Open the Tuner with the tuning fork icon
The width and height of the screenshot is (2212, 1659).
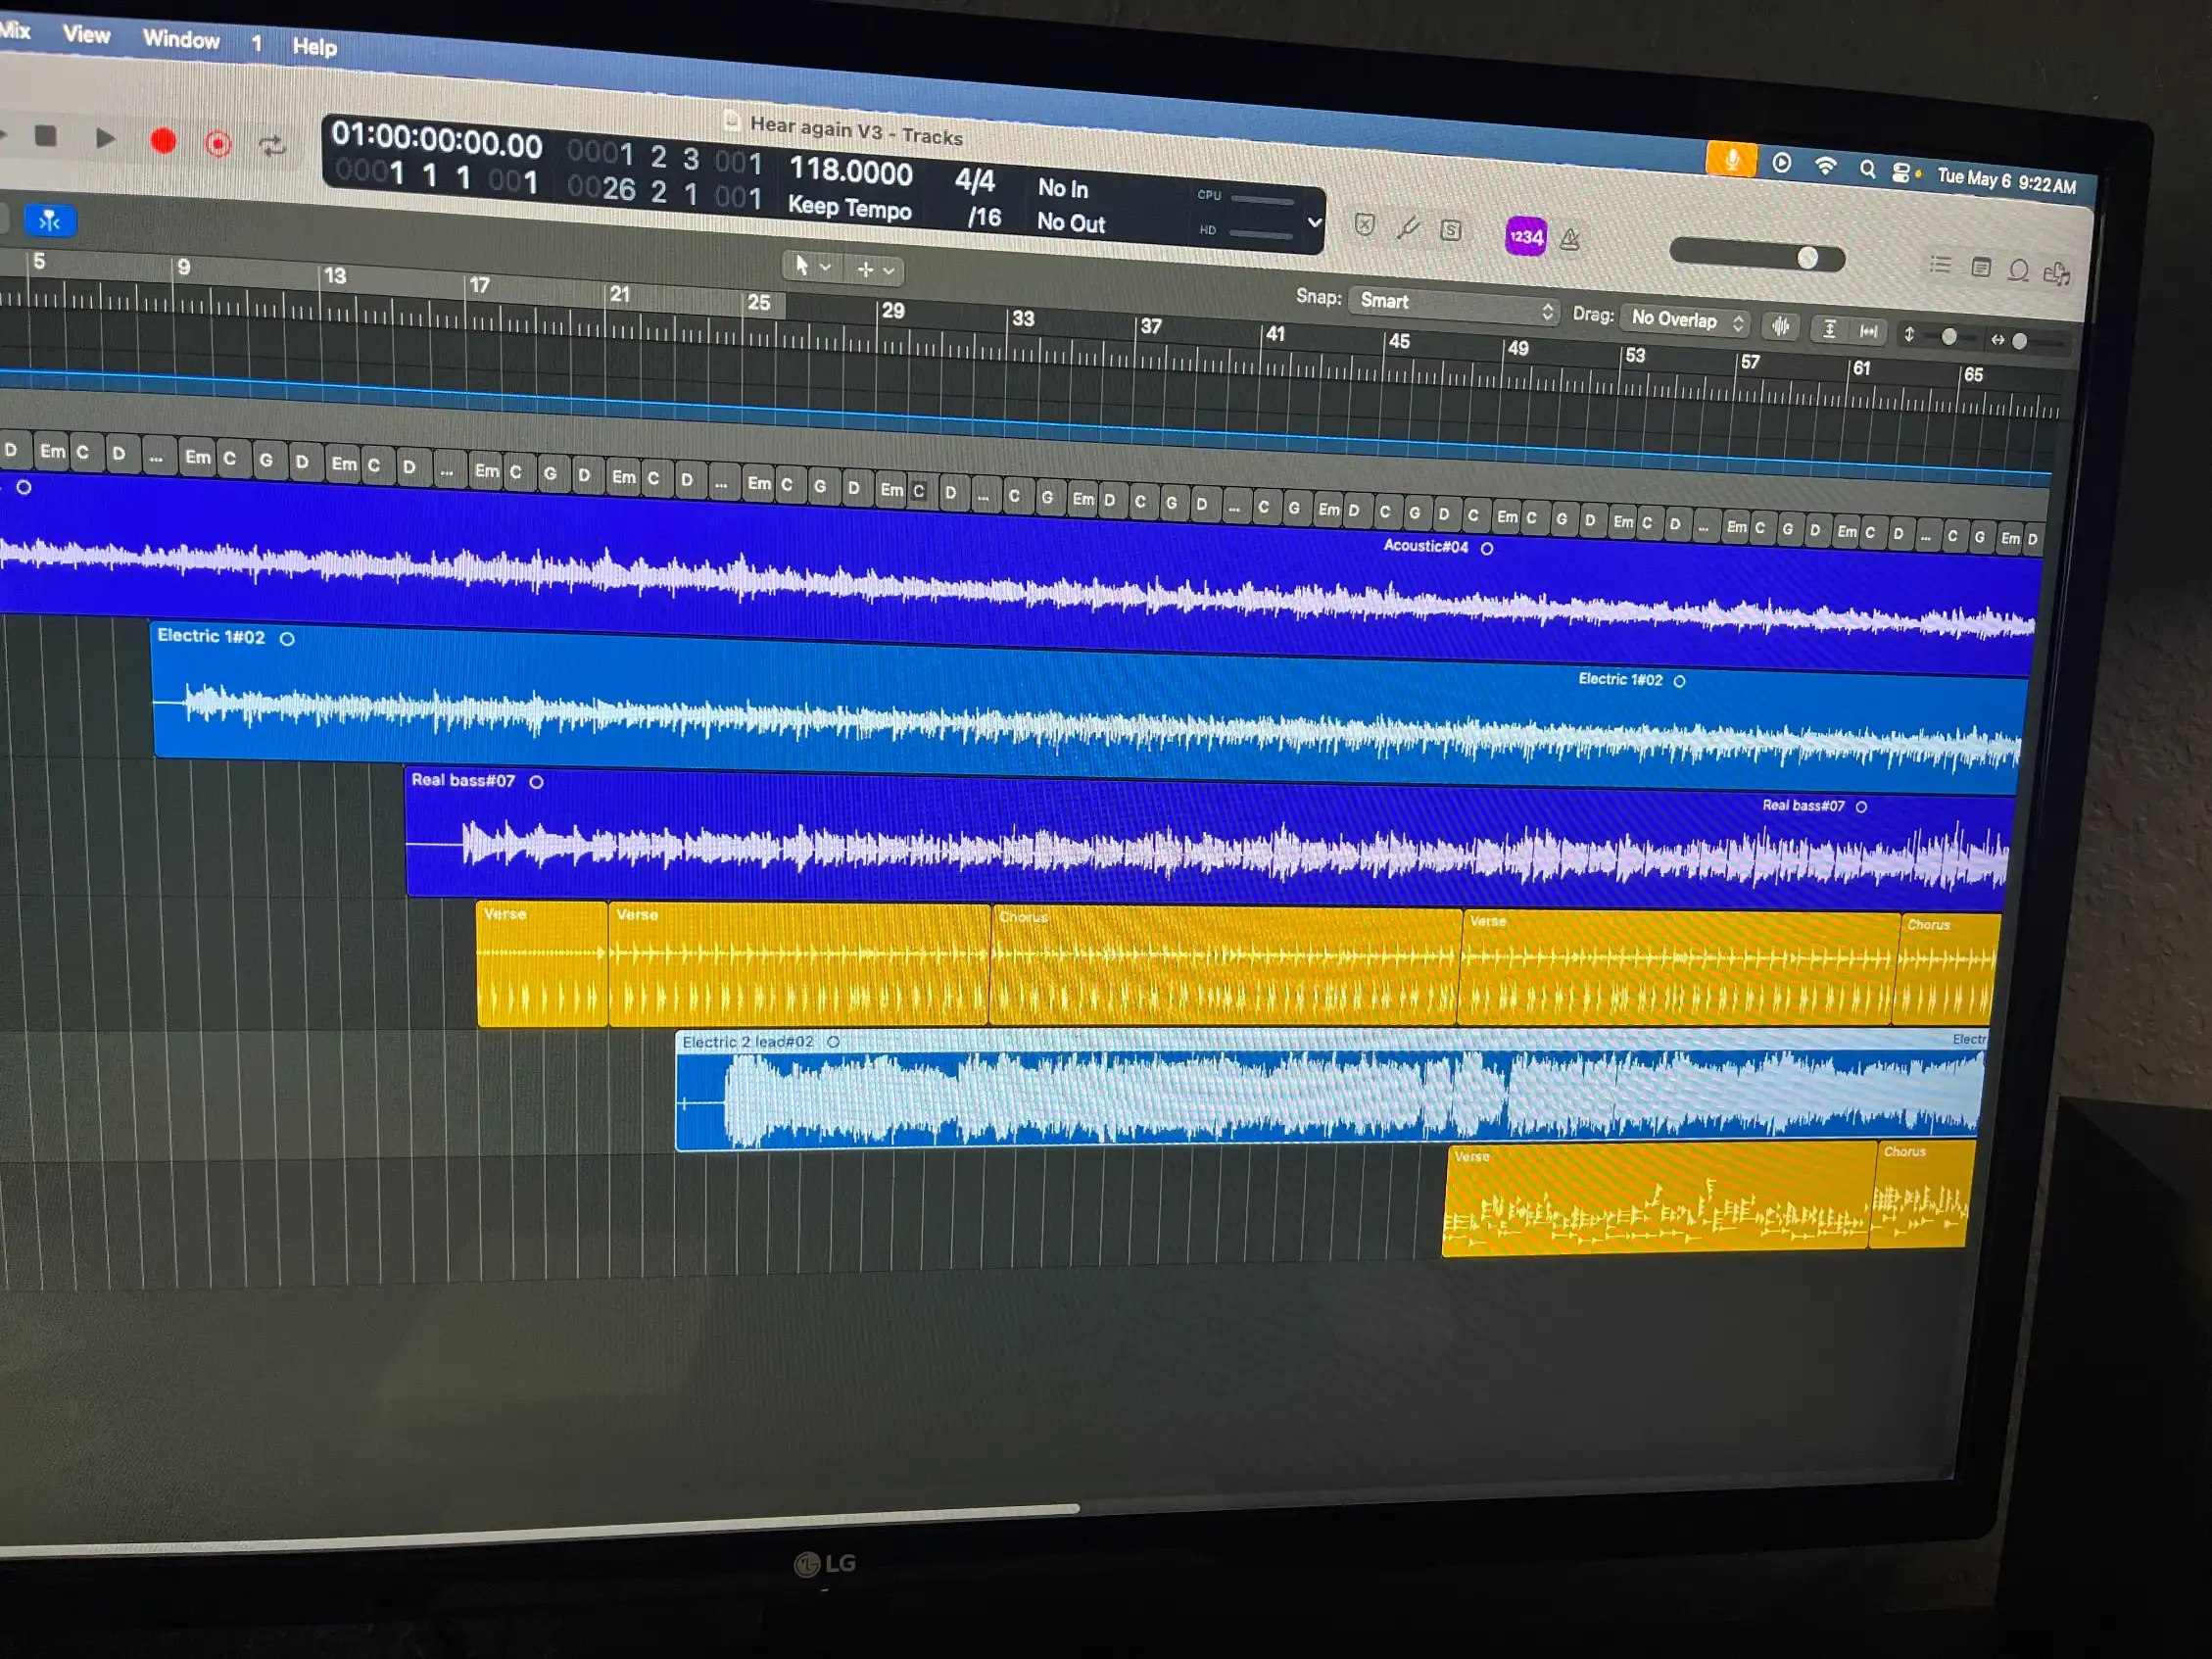1408,229
